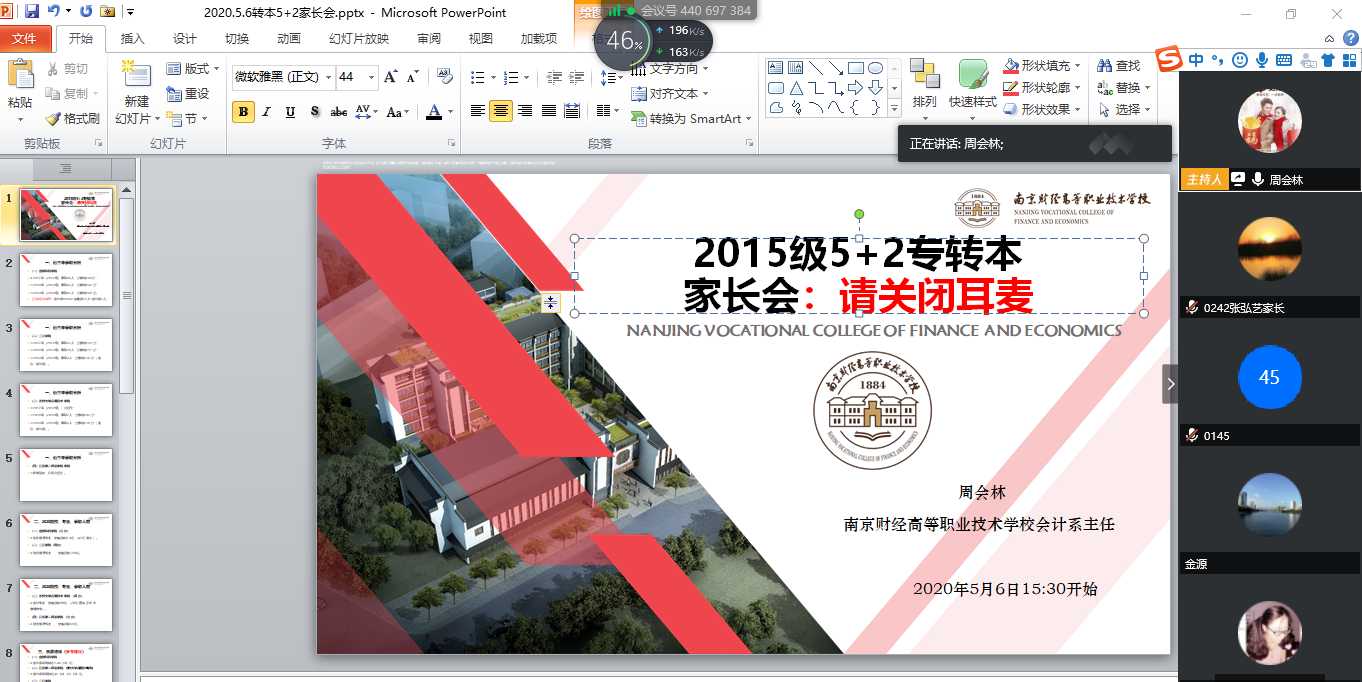The height and width of the screenshot is (682, 1362).
Task: Toggle center text alignment
Action: coord(501,111)
